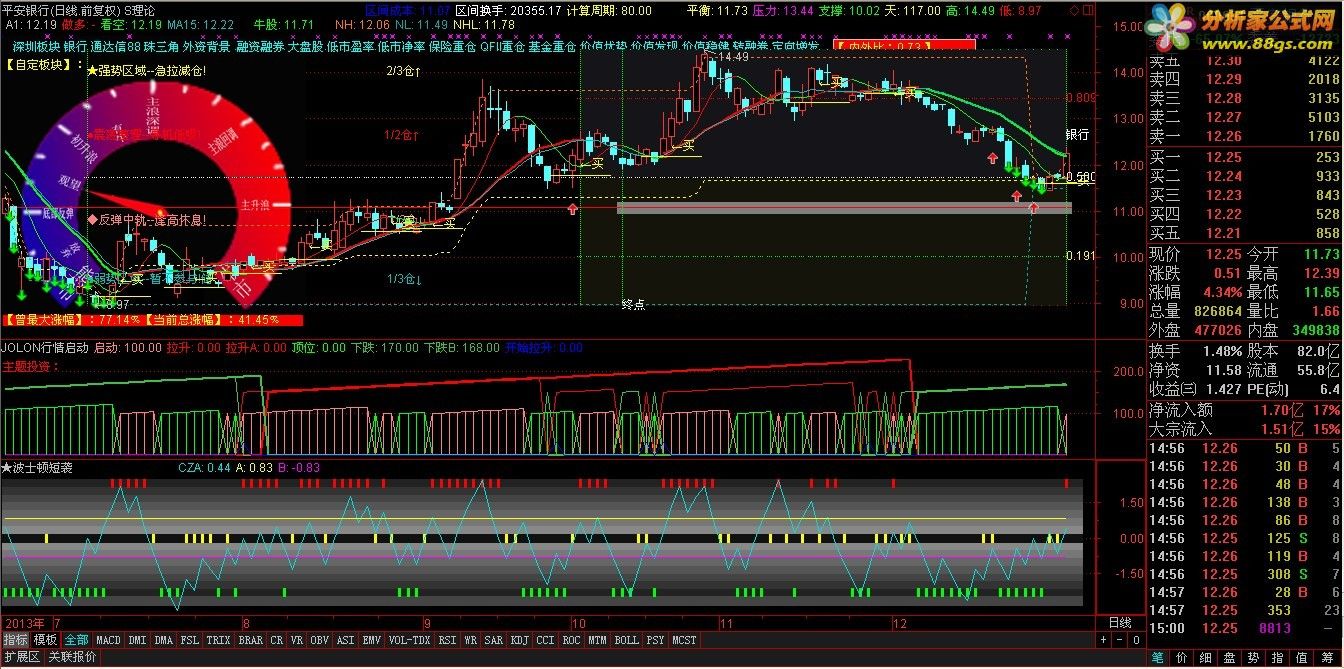The image size is (1344, 669).
Task: Open the MACD indicator tab
Action: click(x=108, y=640)
